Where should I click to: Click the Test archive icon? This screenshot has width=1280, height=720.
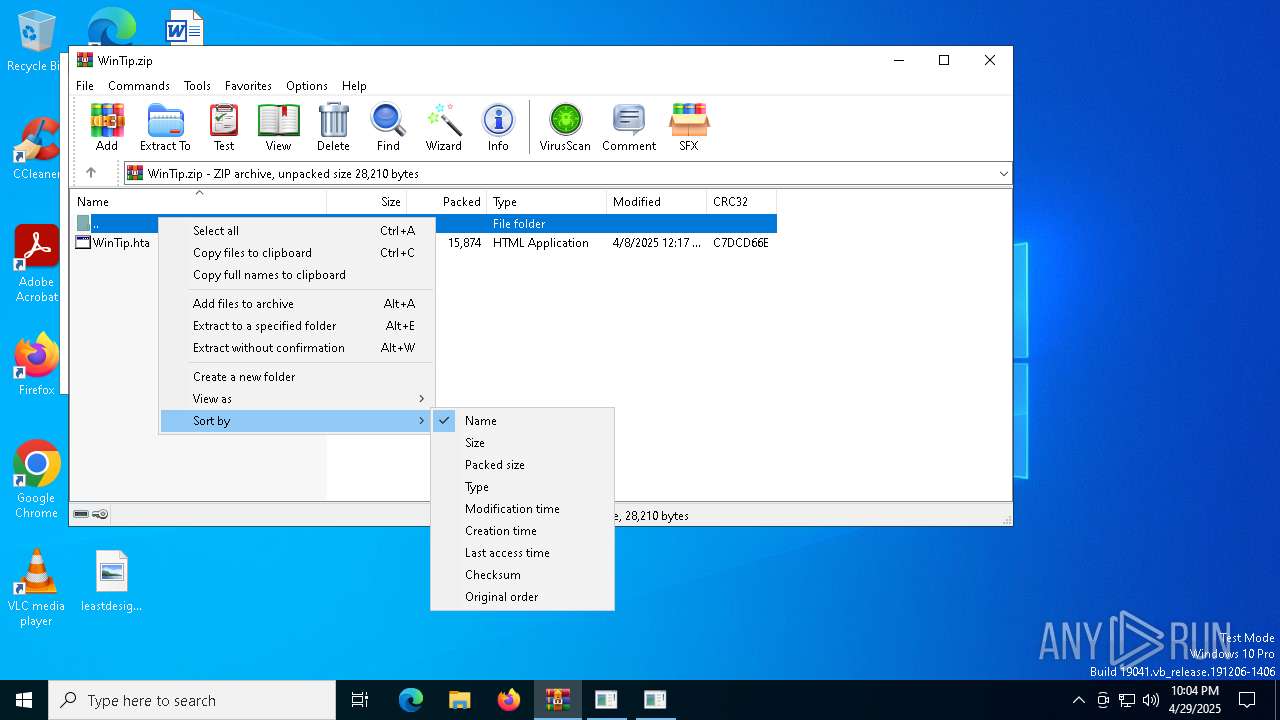pyautogui.click(x=224, y=127)
